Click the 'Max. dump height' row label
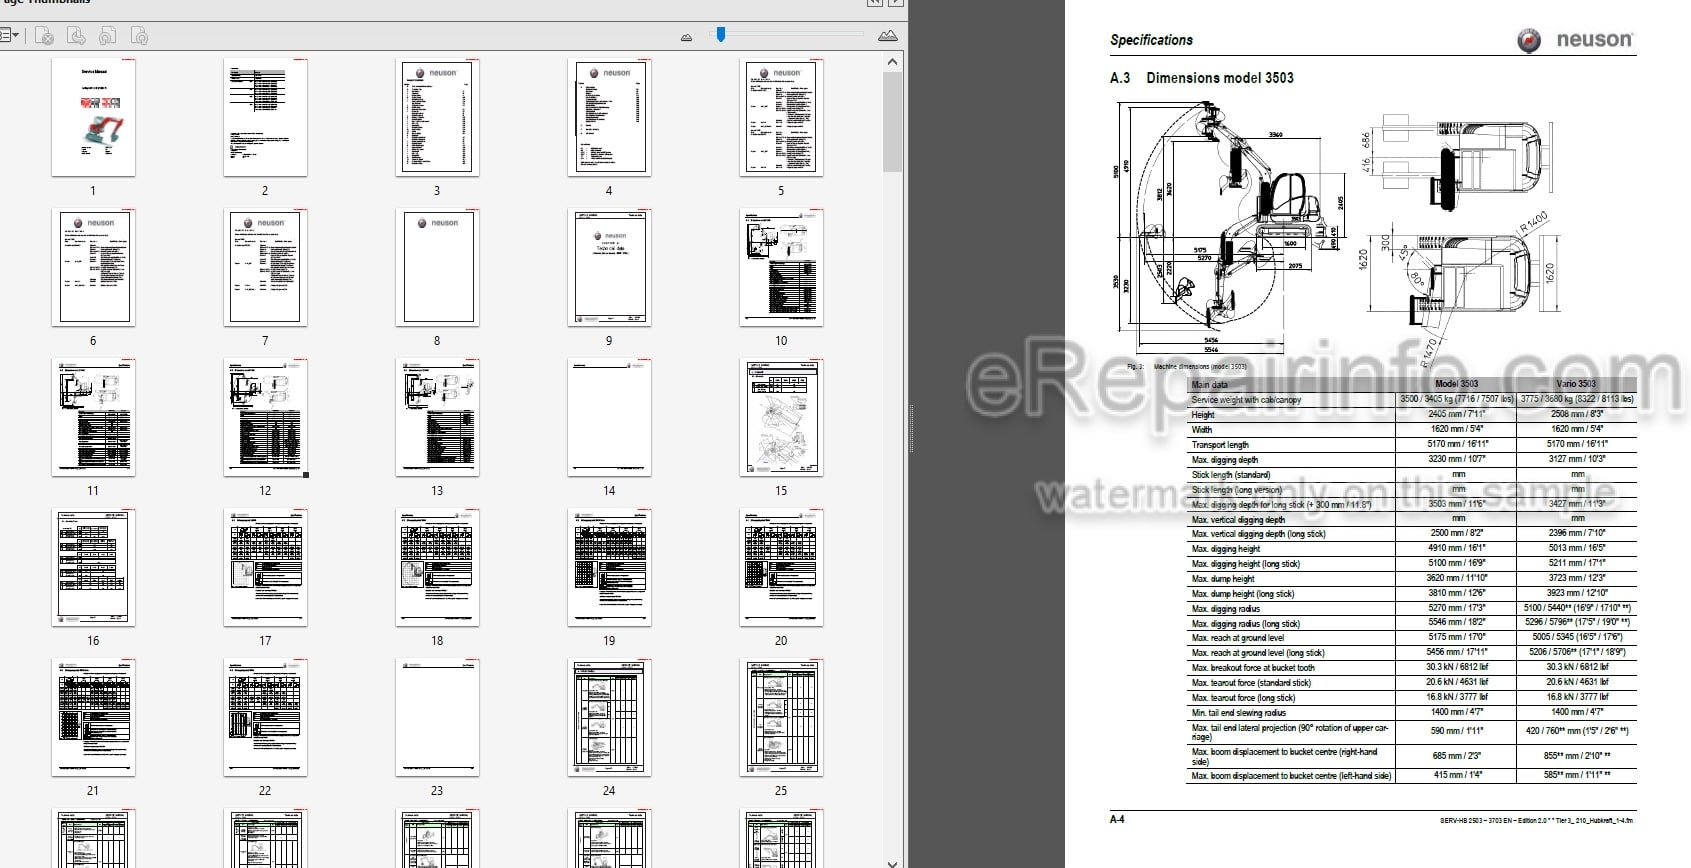 pos(1223,578)
